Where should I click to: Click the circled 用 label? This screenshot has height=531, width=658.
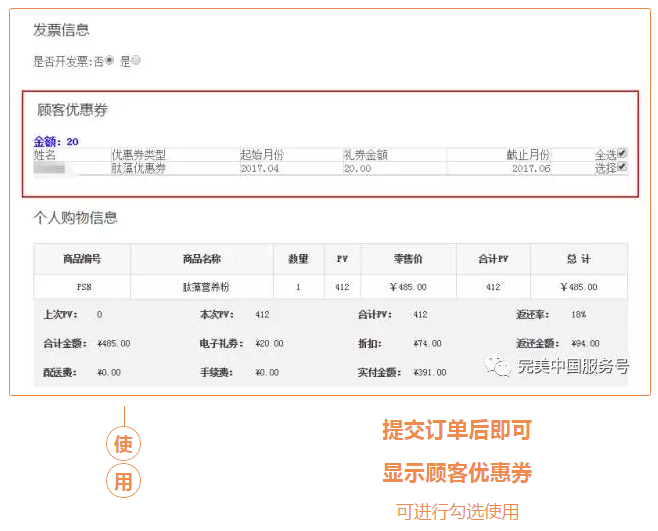(x=123, y=481)
